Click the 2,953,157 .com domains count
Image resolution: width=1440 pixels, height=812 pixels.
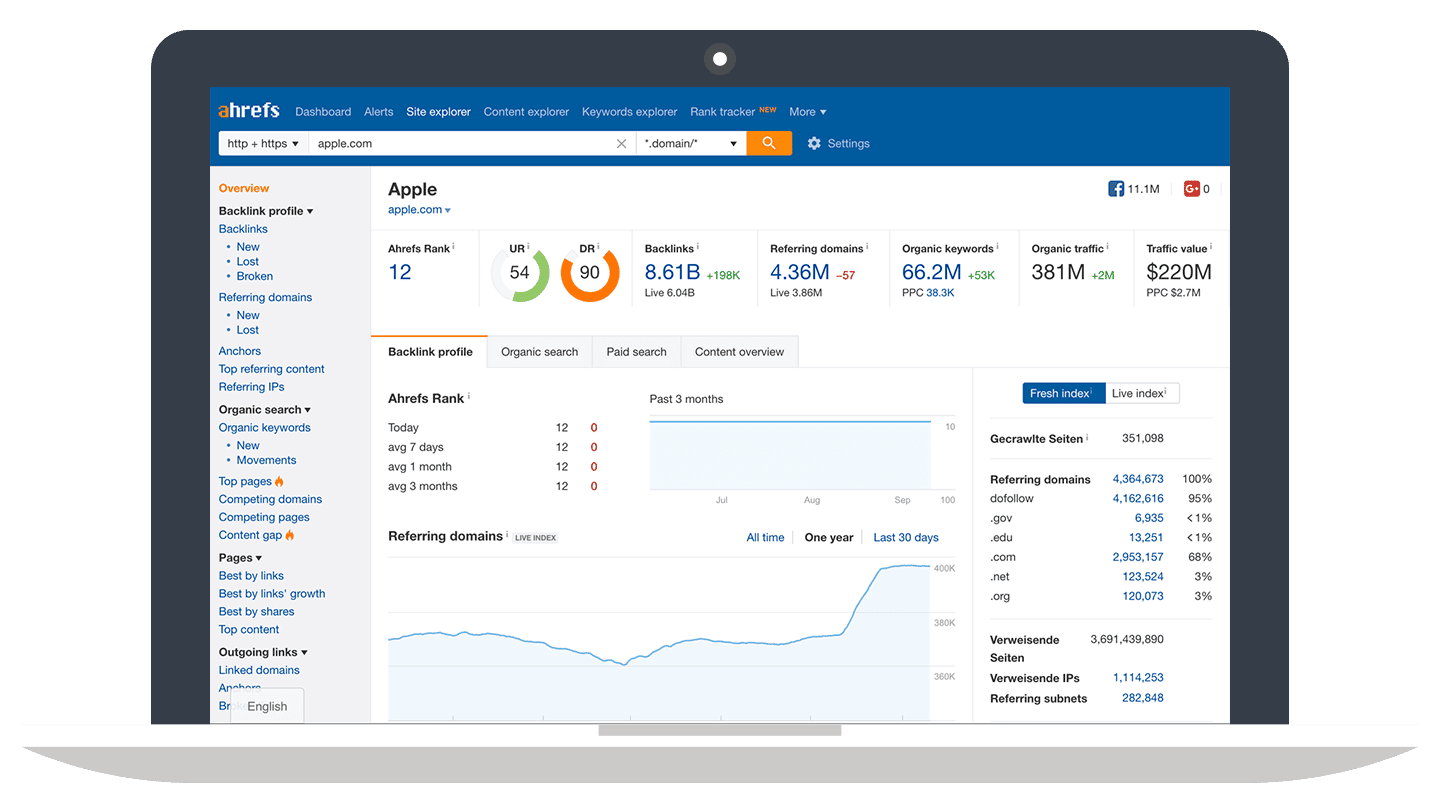[1138, 557]
